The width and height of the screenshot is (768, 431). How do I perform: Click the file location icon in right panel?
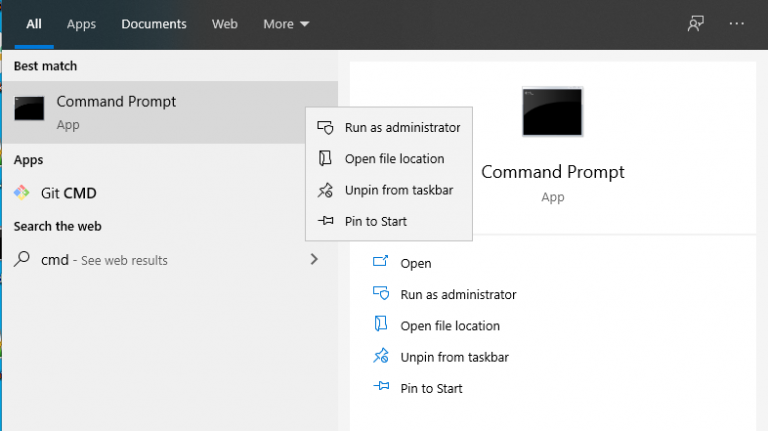[380, 325]
